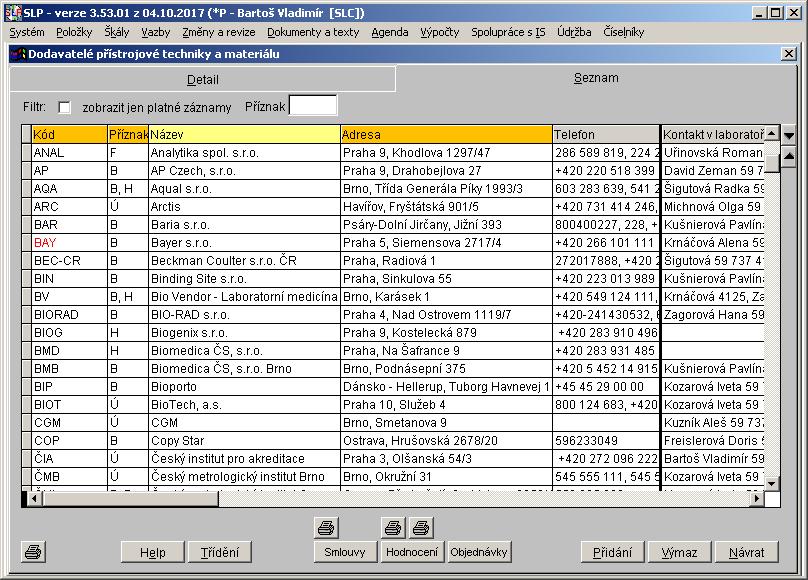808x580 pixels.
Task: Open Smlouvy button
Action: (345, 552)
